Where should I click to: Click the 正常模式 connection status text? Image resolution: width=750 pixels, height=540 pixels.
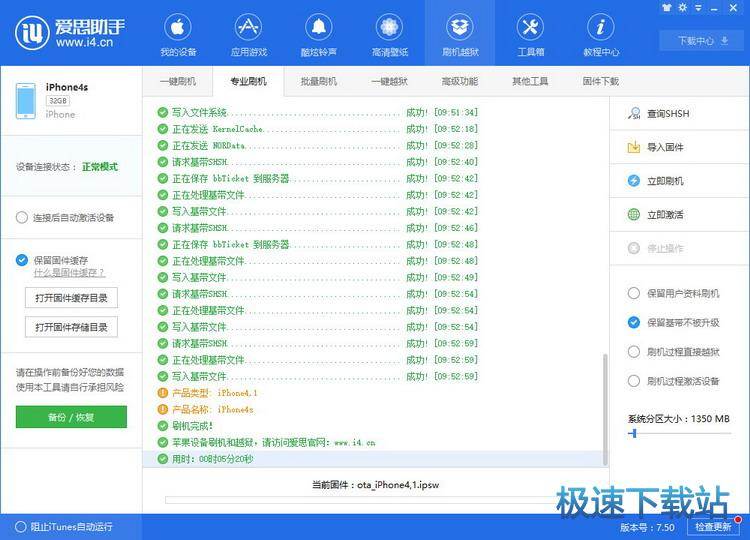point(100,166)
